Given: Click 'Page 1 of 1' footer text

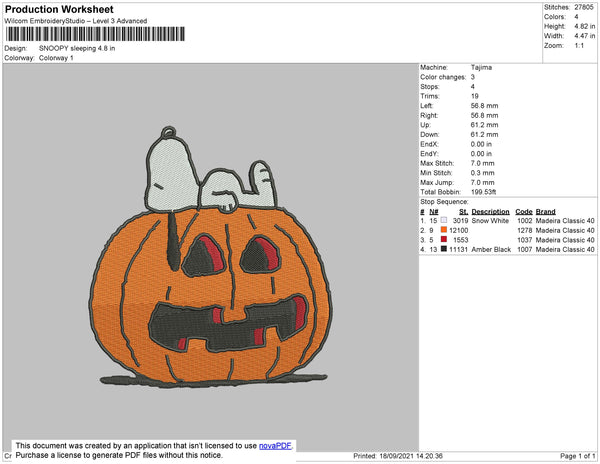Looking at the screenshot, I should click(x=577, y=456).
